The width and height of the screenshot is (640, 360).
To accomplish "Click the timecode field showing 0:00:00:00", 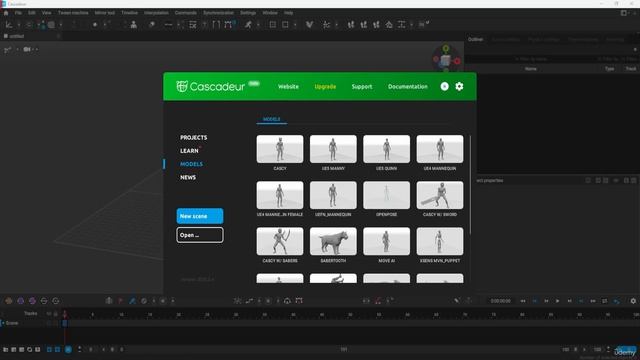I will [x=500, y=301].
